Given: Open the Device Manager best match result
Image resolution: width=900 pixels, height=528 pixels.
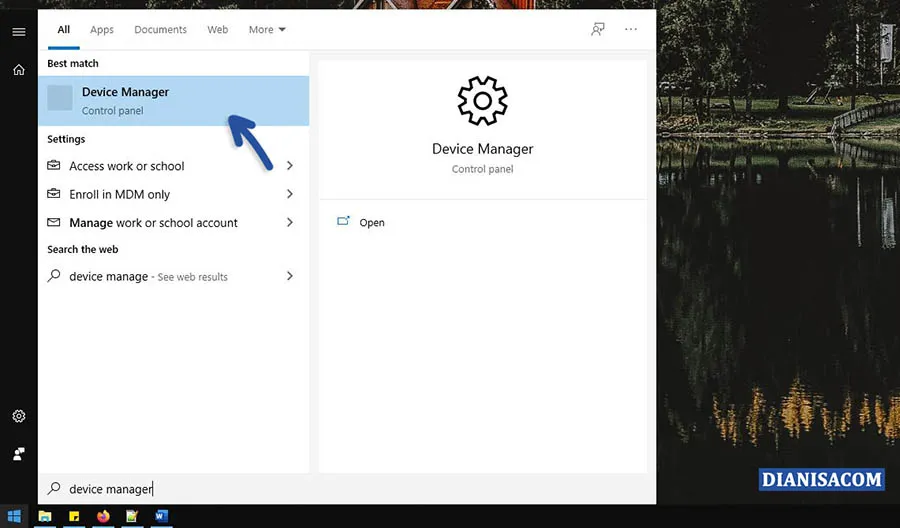Looking at the screenshot, I should click(x=173, y=101).
